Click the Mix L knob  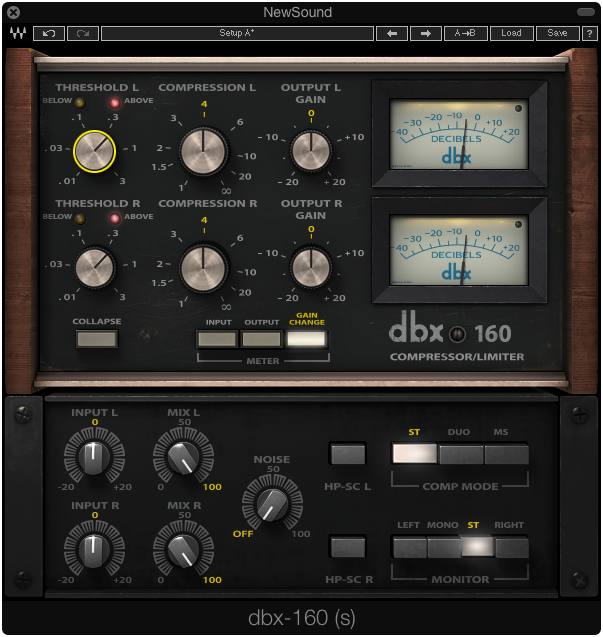tap(183, 458)
